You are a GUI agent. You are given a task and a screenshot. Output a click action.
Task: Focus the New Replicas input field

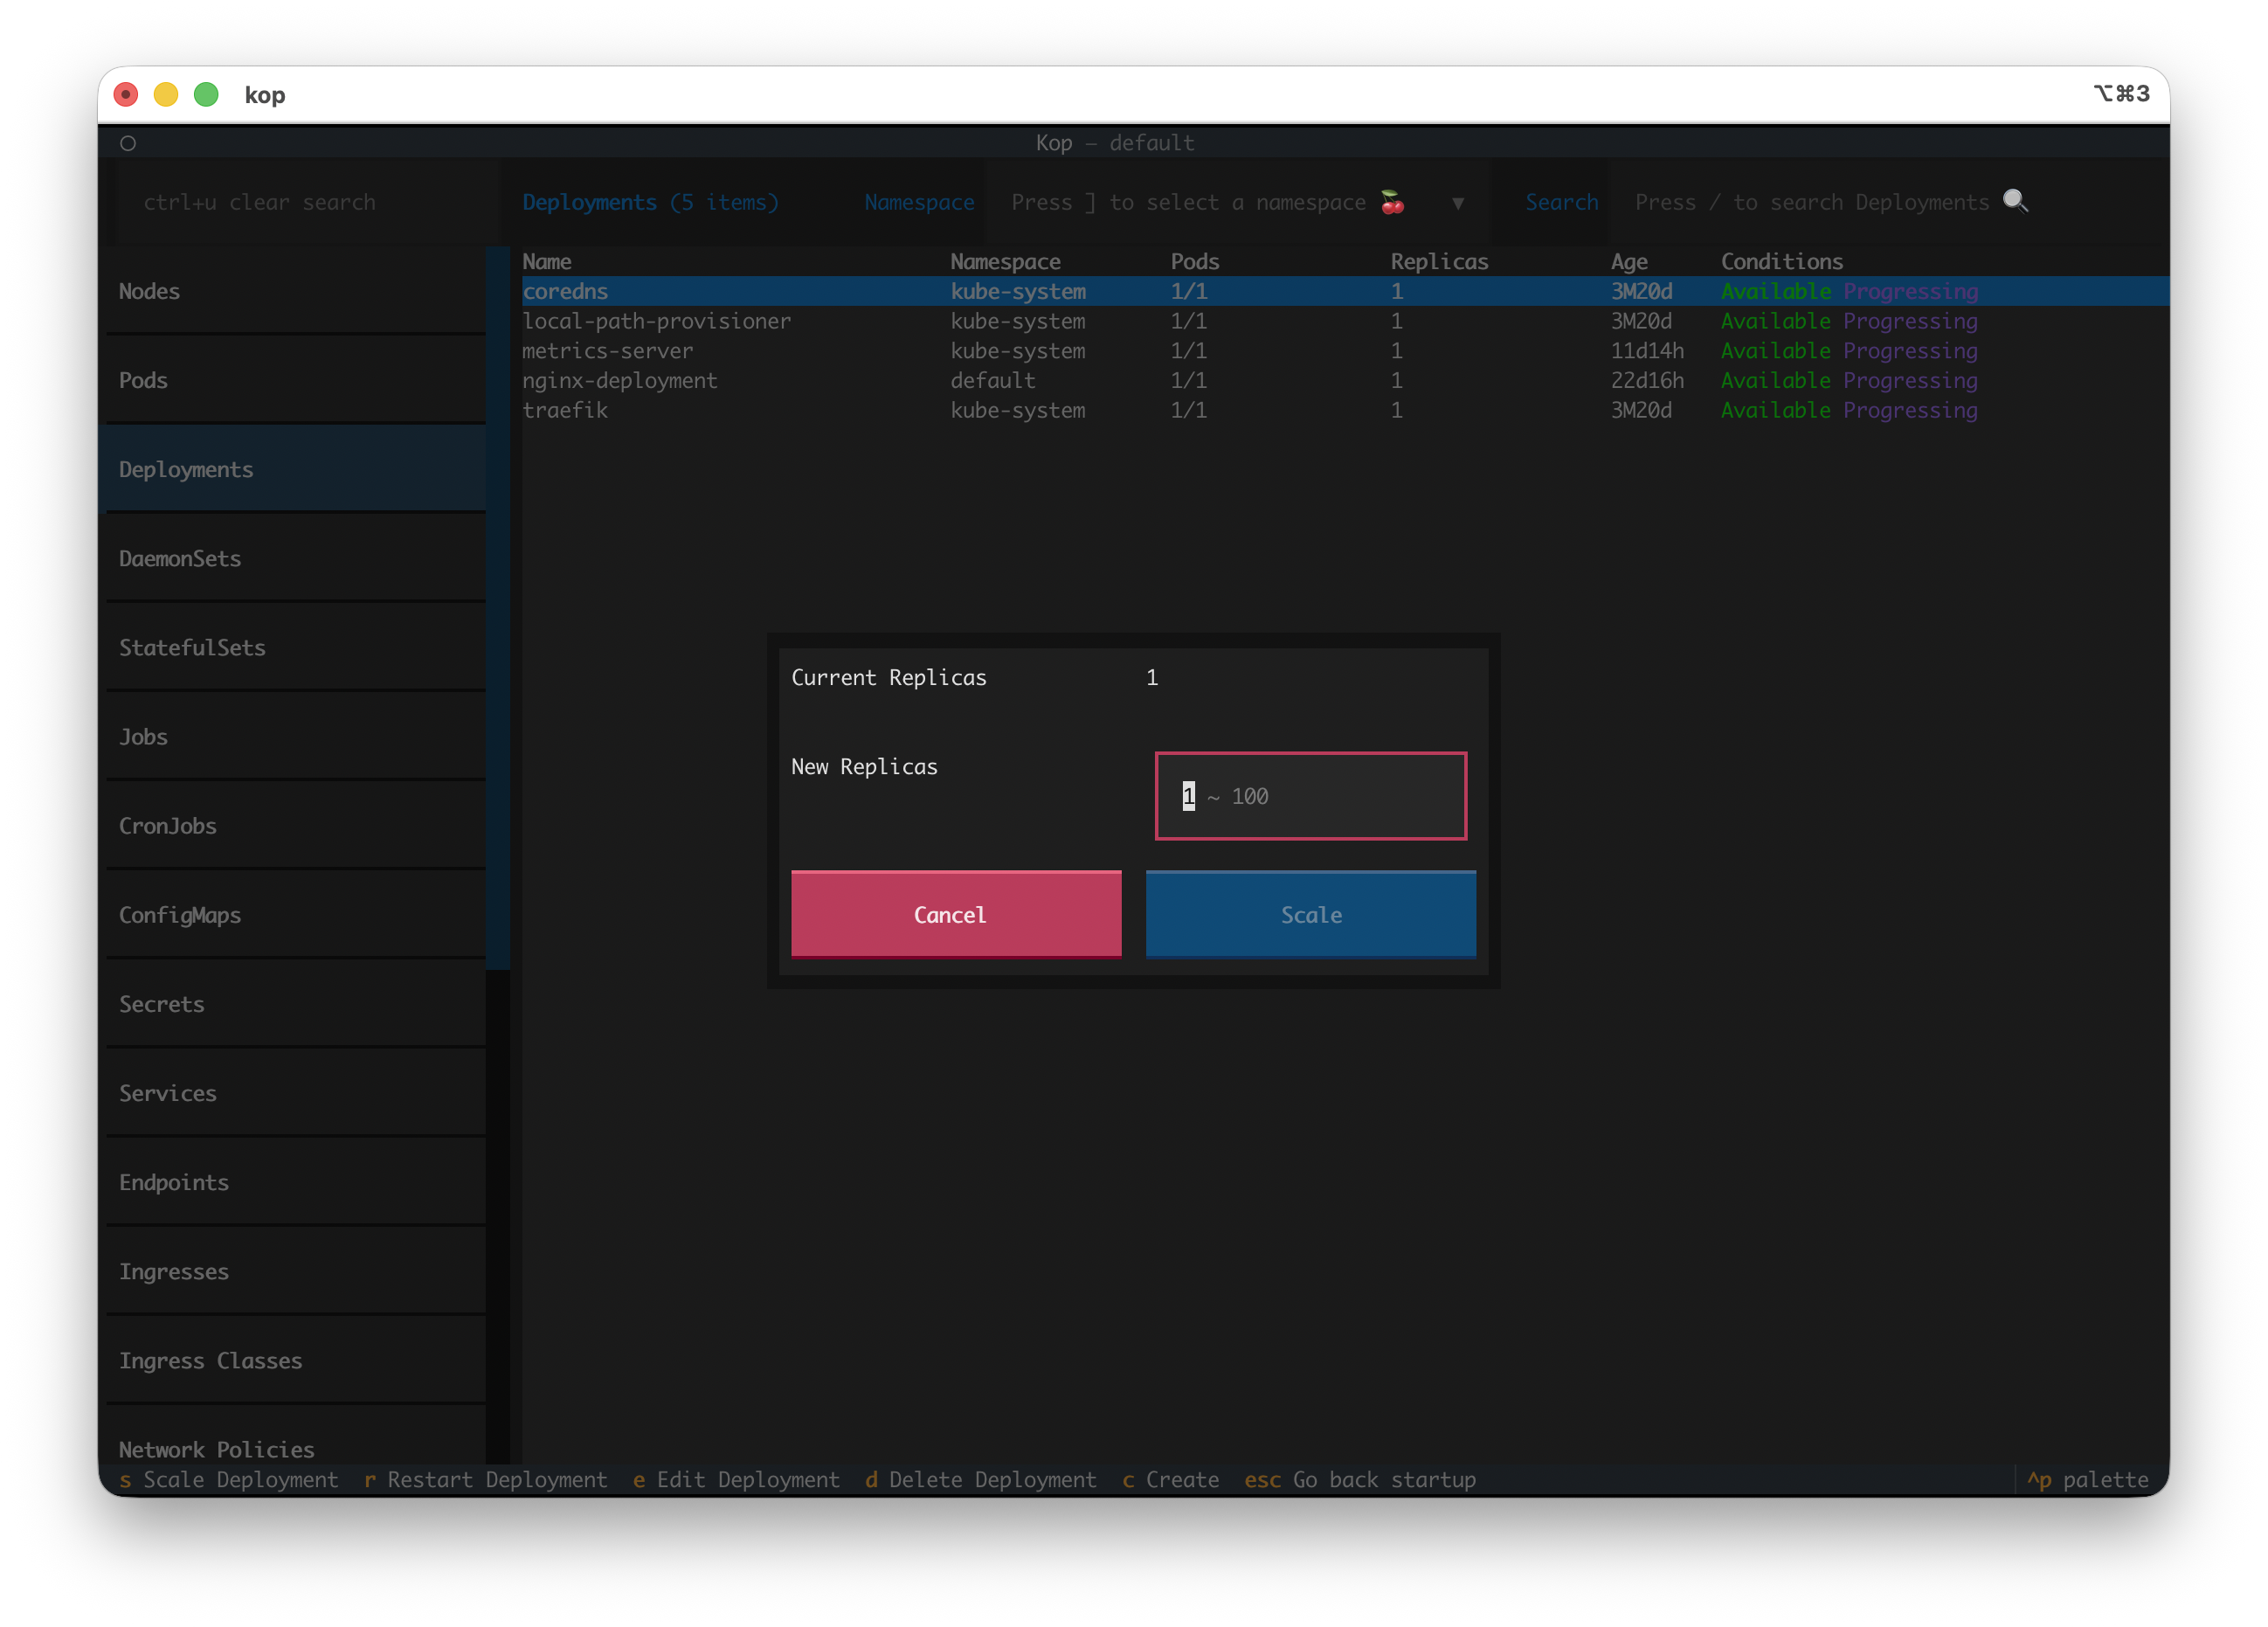[1311, 796]
